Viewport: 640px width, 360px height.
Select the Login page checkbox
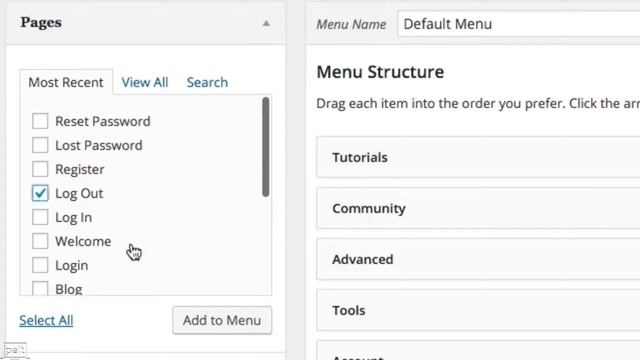click(40, 265)
